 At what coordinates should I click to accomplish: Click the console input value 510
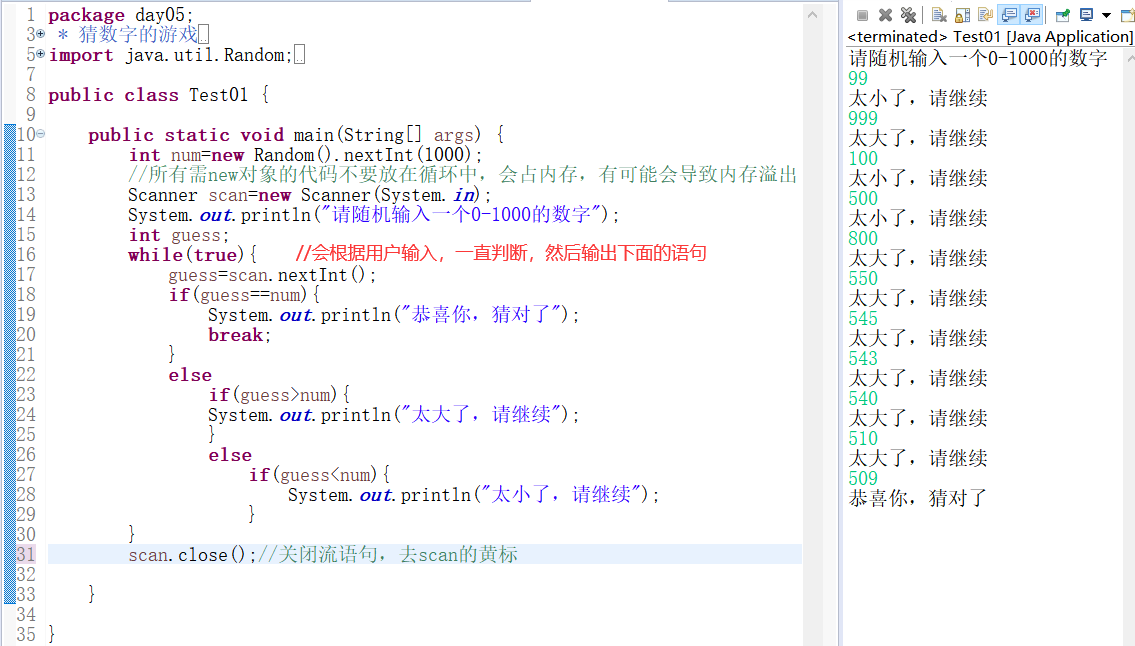click(863, 437)
